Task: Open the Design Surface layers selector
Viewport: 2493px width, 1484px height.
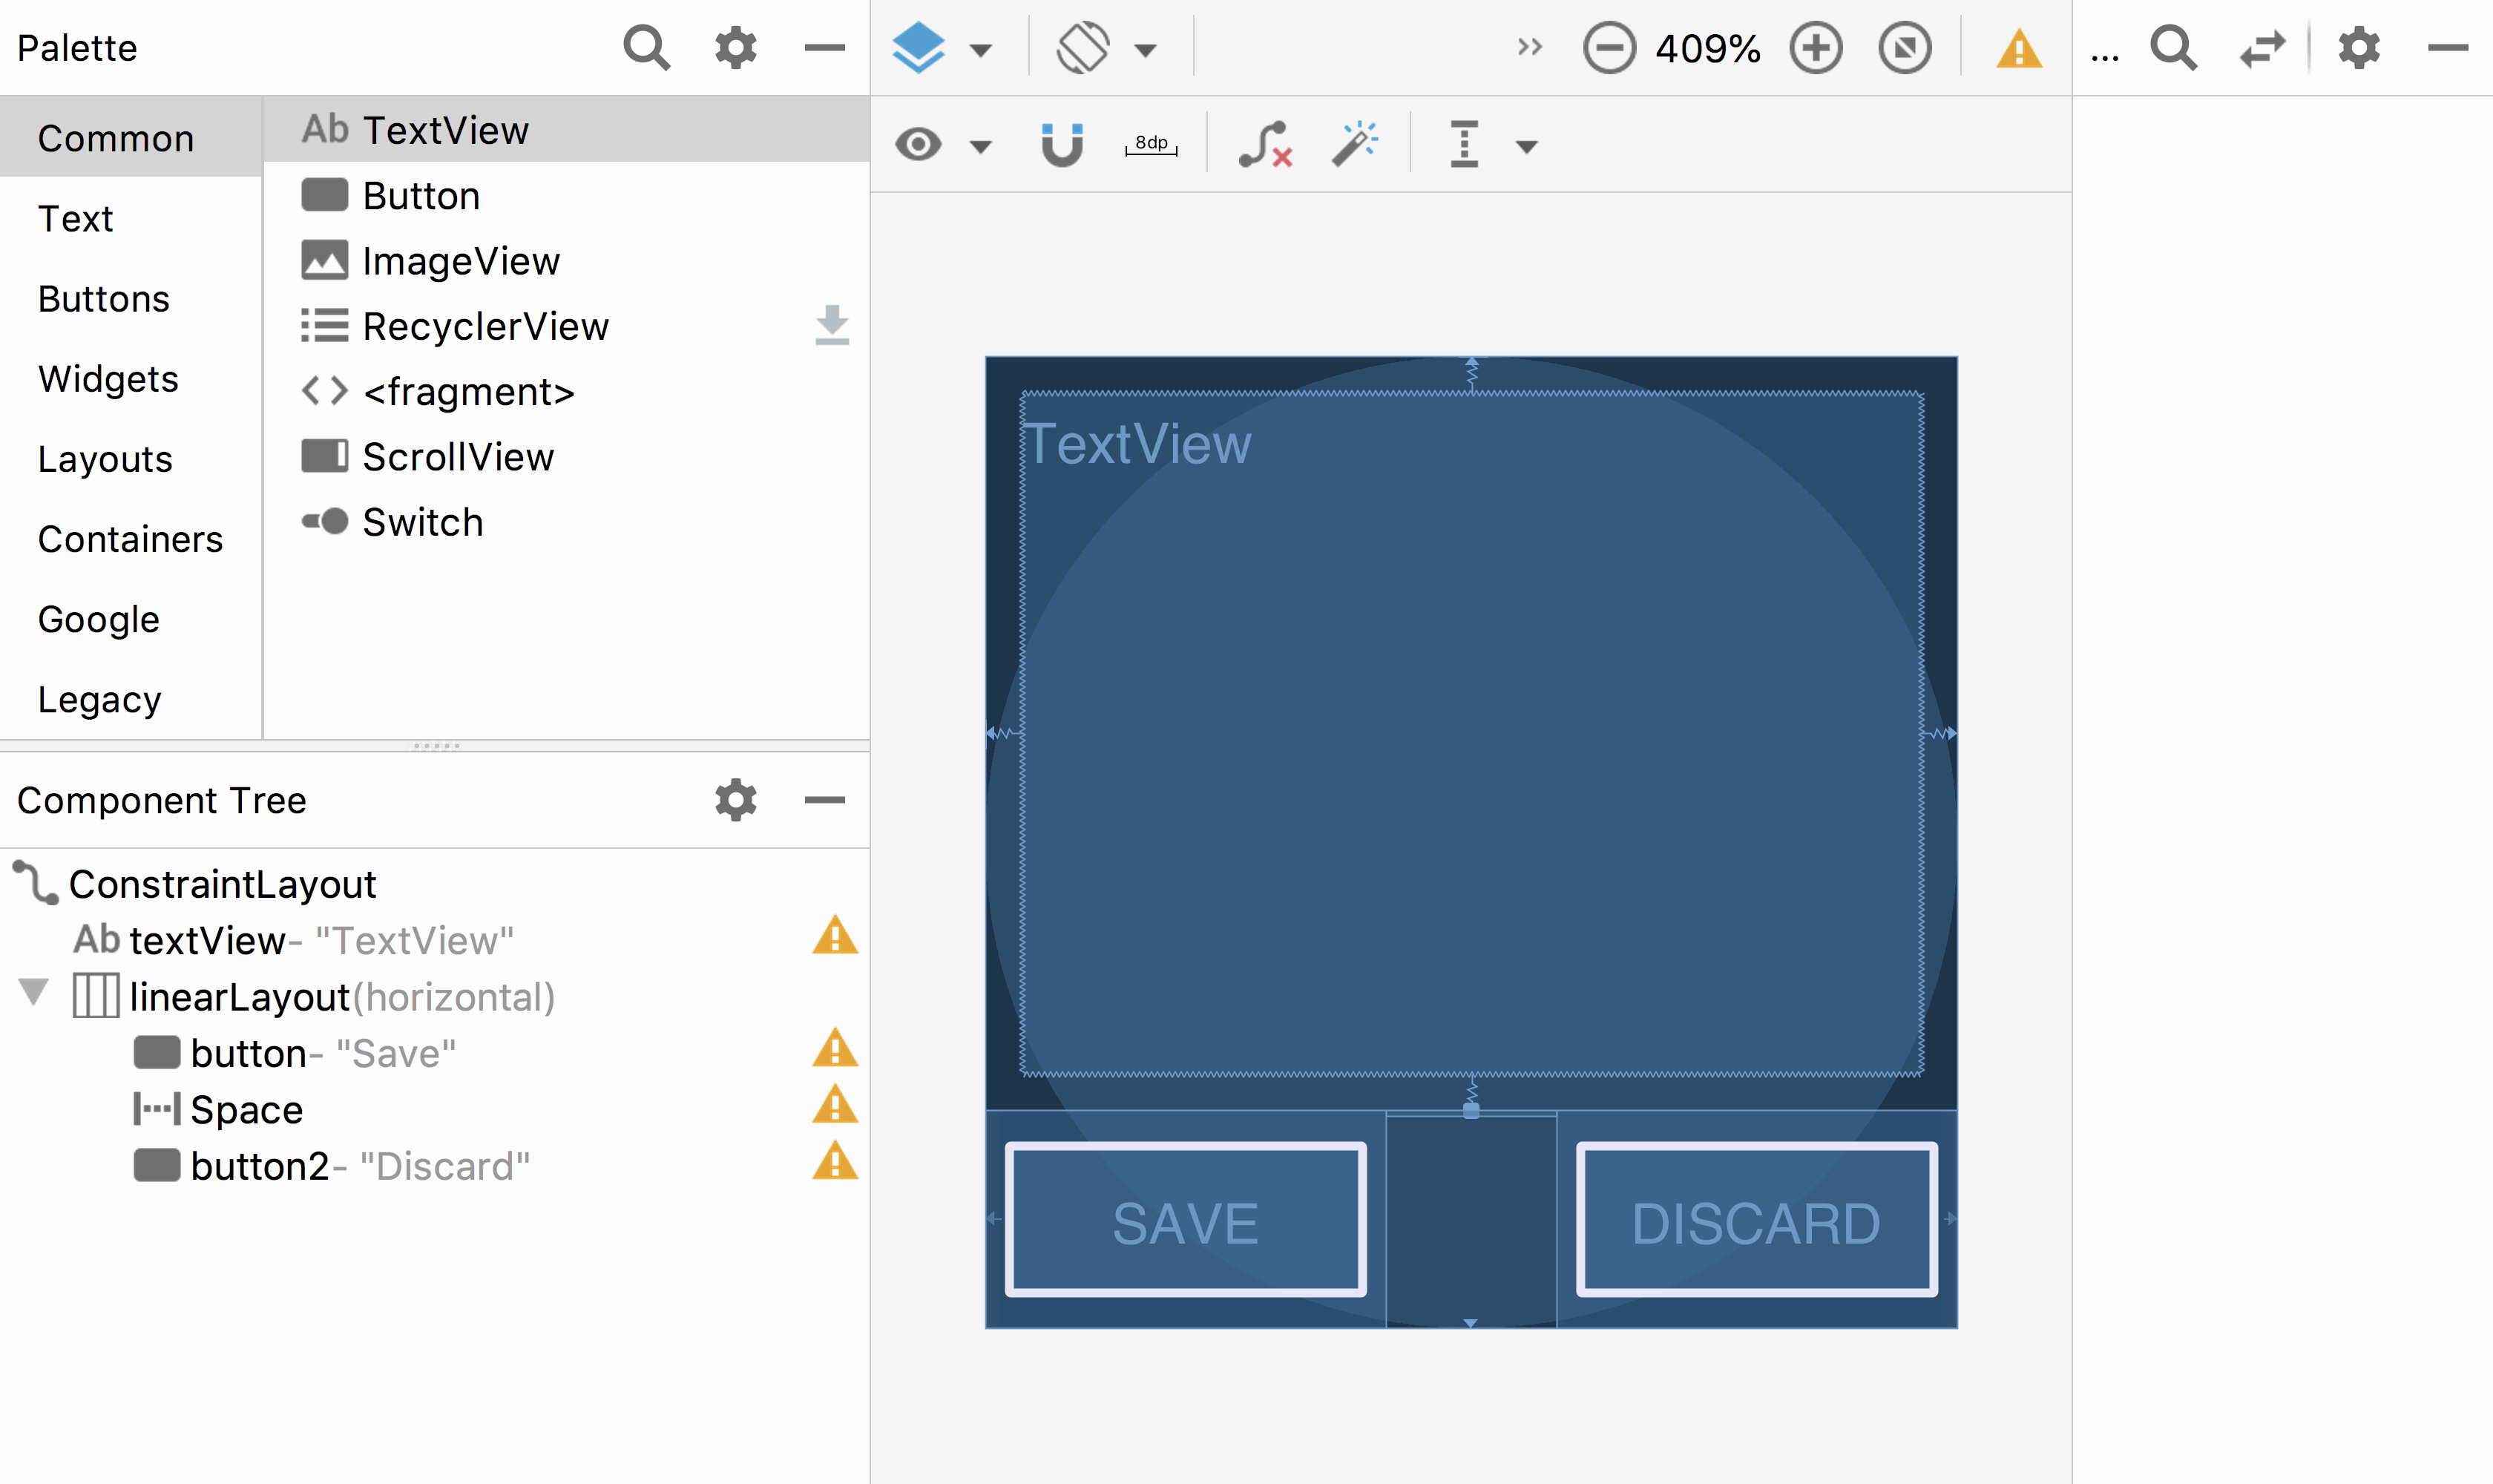Action: click(918, 48)
